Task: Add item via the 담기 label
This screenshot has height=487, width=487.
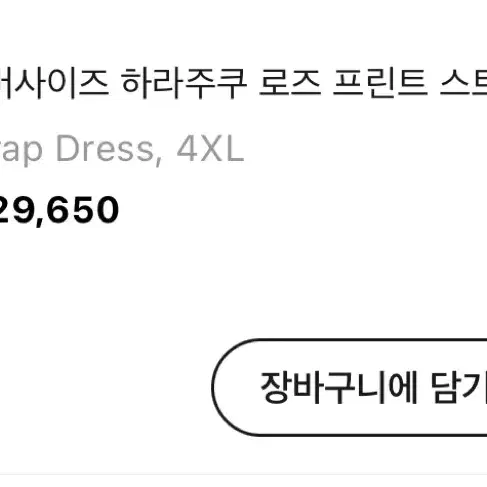Action: point(459,387)
